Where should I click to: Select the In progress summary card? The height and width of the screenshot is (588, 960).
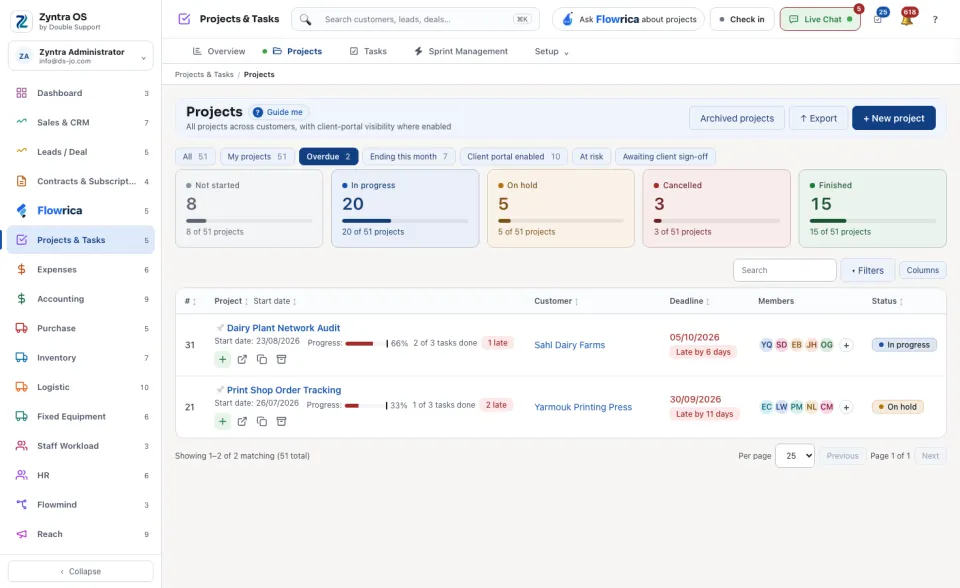tap(405, 209)
